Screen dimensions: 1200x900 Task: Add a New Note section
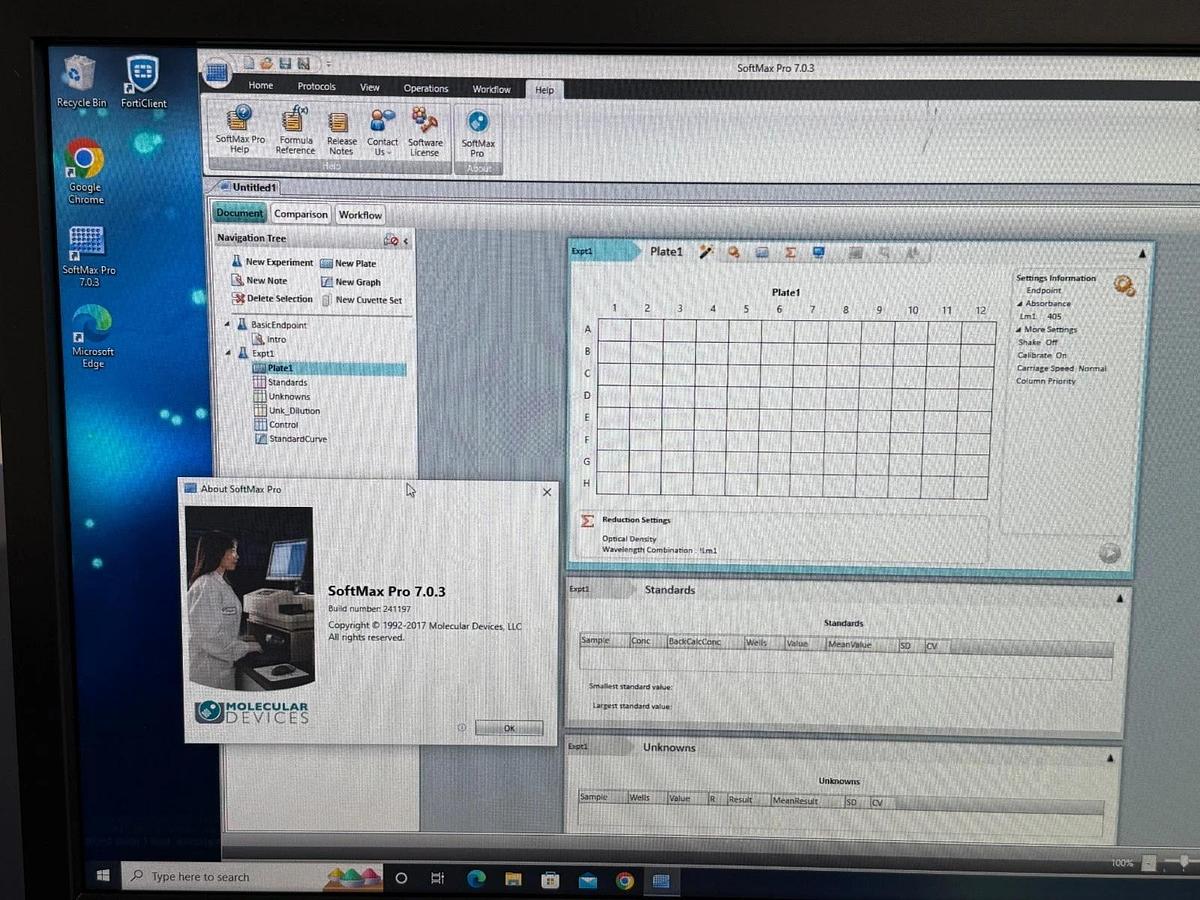[260, 280]
